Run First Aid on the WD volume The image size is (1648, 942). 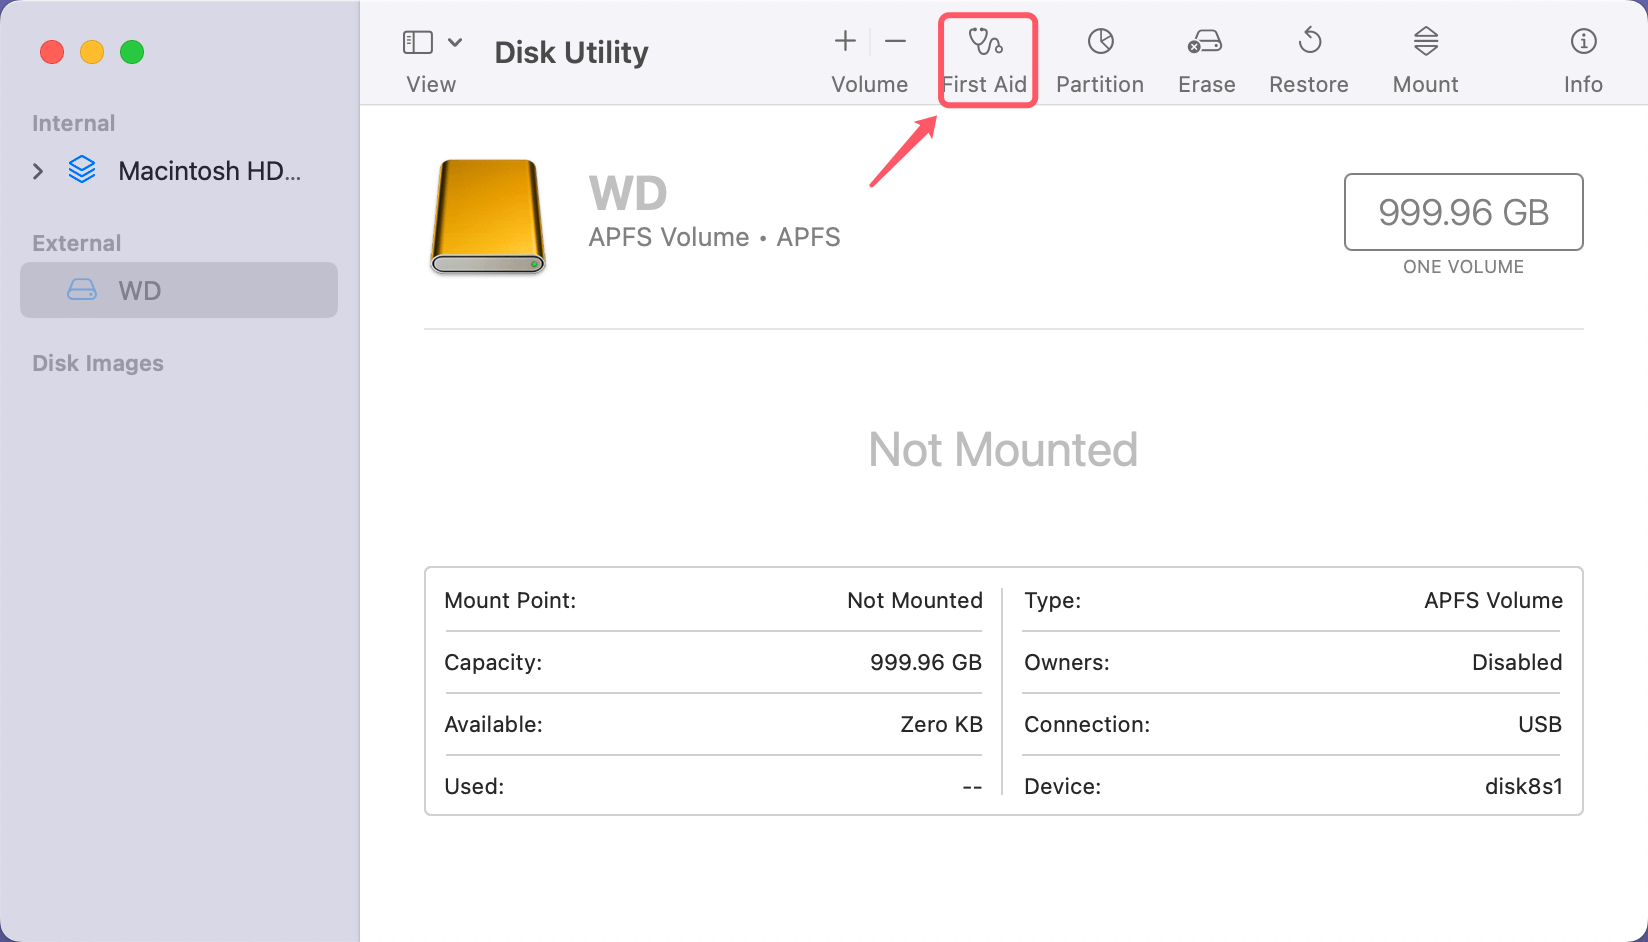(987, 55)
